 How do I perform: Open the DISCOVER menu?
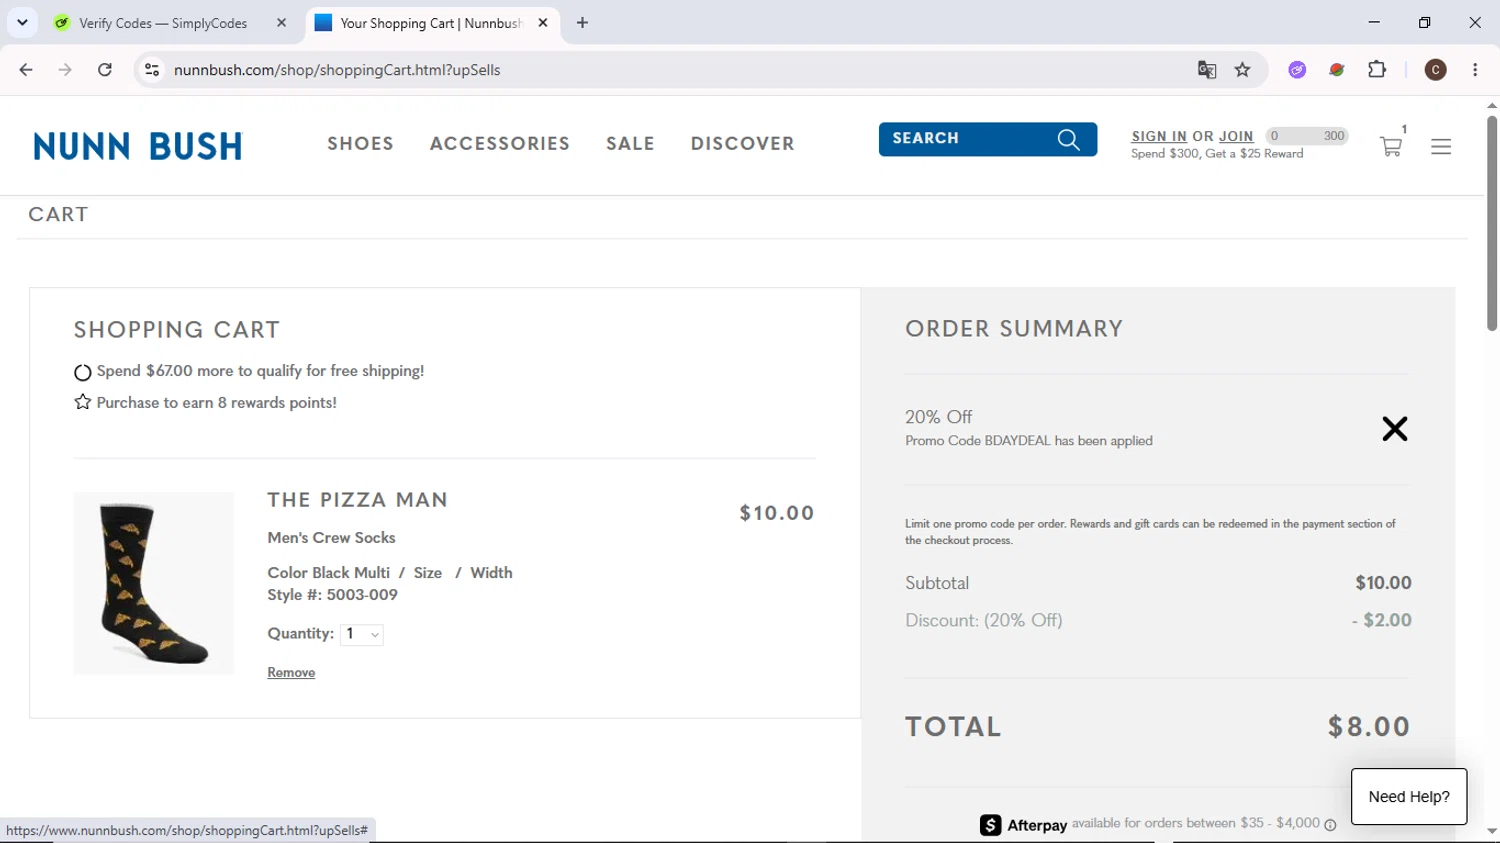pos(743,144)
